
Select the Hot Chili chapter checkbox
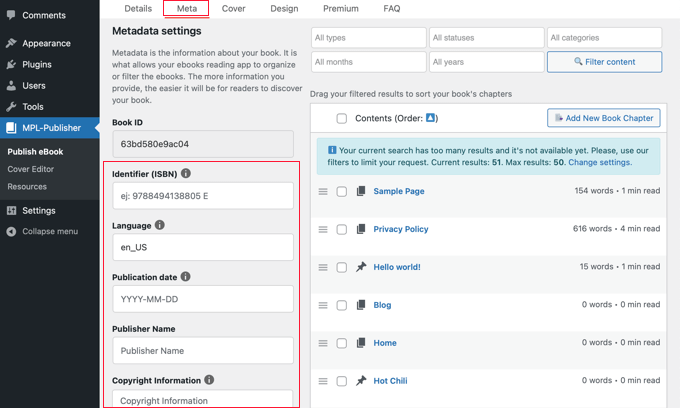point(341,381)
